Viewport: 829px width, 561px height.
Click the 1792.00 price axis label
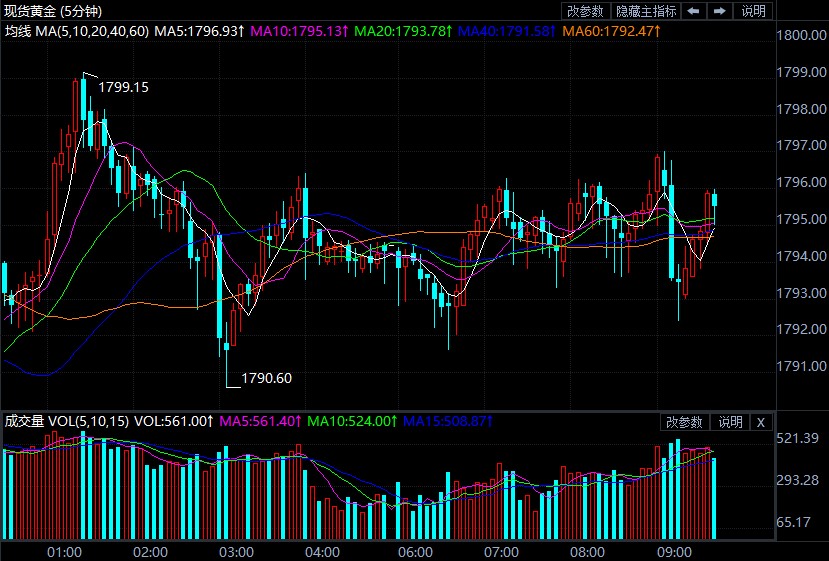point(801,329)
